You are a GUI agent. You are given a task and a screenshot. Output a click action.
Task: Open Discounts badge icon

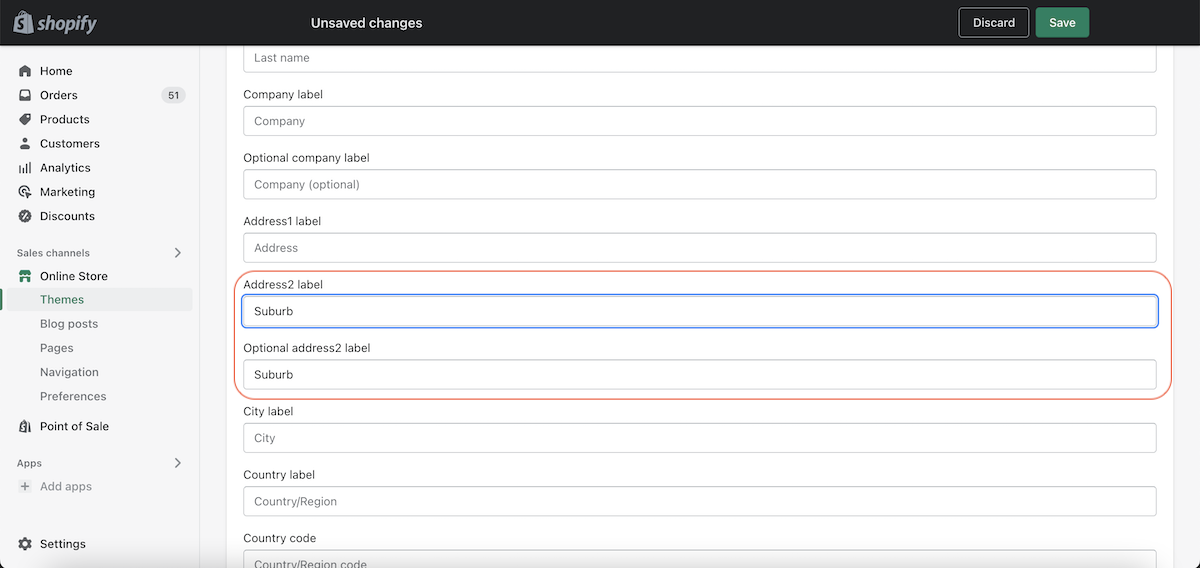[25, 216]
